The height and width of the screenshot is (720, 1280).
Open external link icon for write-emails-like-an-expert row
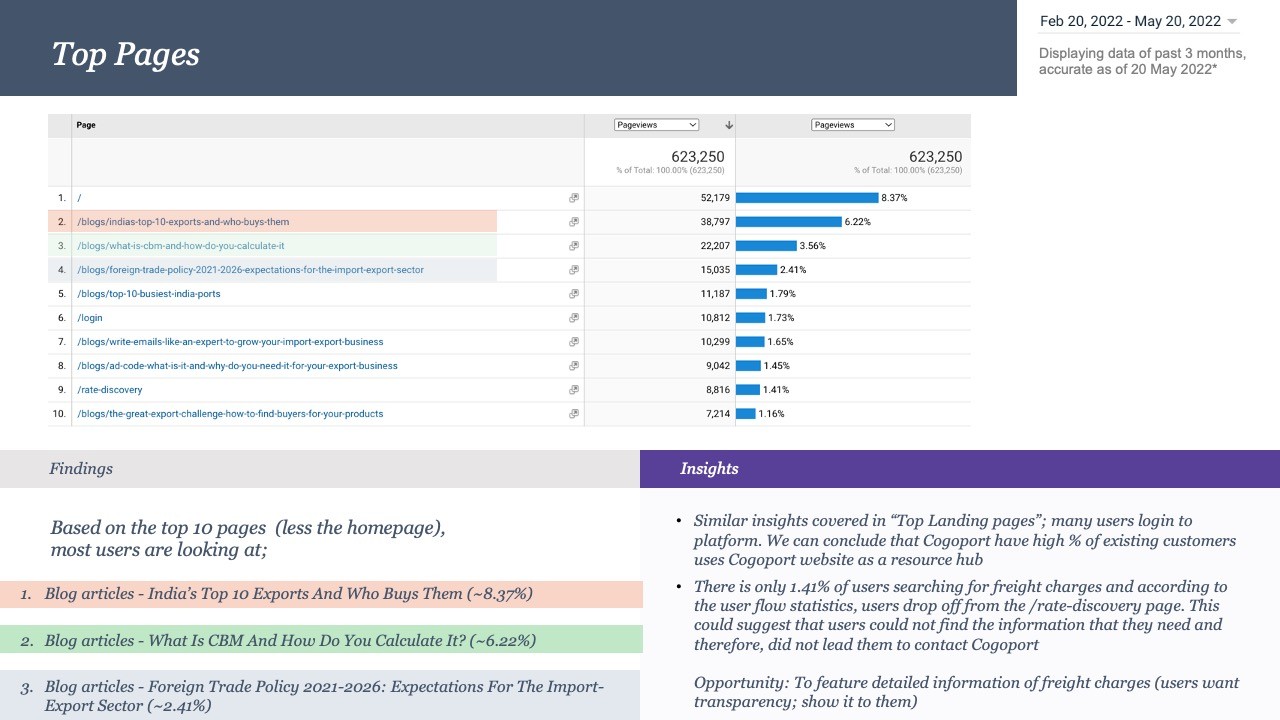point(574,342)
